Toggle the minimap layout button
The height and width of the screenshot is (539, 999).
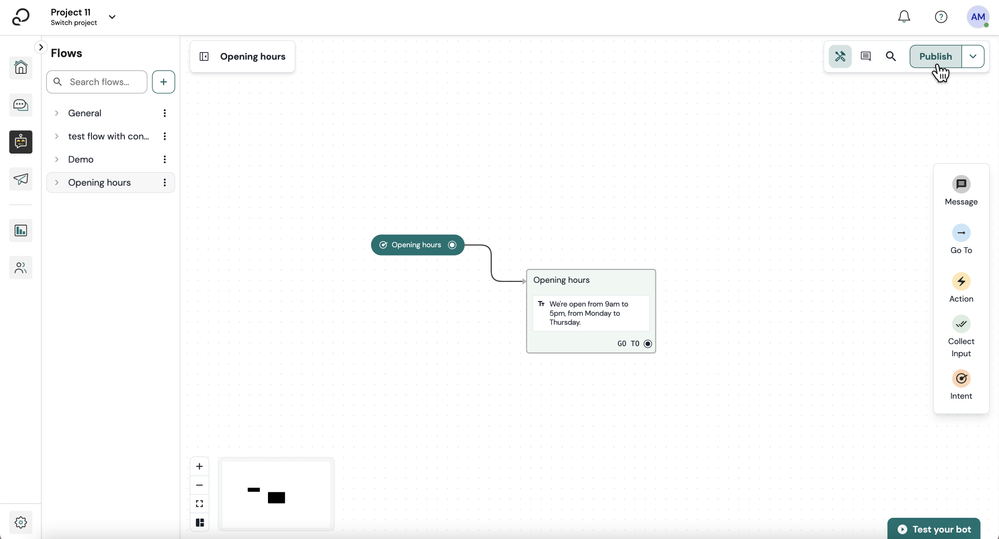199,522
